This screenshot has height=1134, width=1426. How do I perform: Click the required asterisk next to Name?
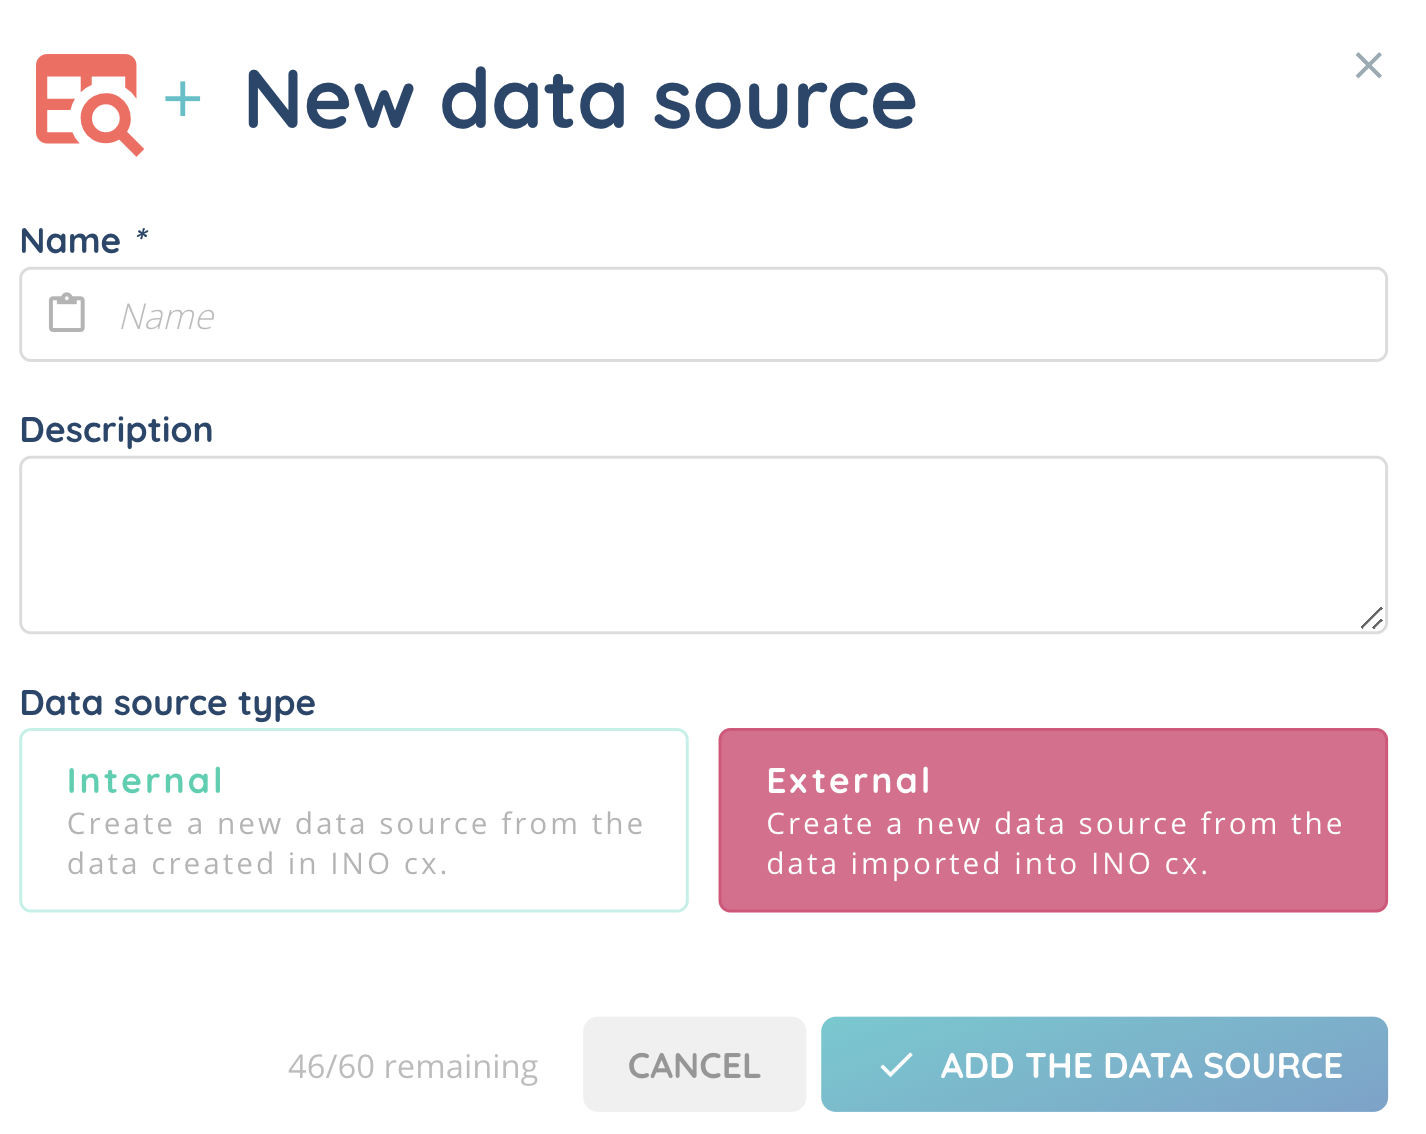click(143, 236)
